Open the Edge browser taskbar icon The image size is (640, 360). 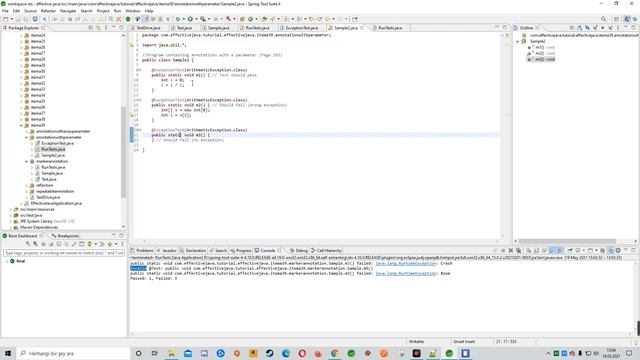(x=286, y=353)
